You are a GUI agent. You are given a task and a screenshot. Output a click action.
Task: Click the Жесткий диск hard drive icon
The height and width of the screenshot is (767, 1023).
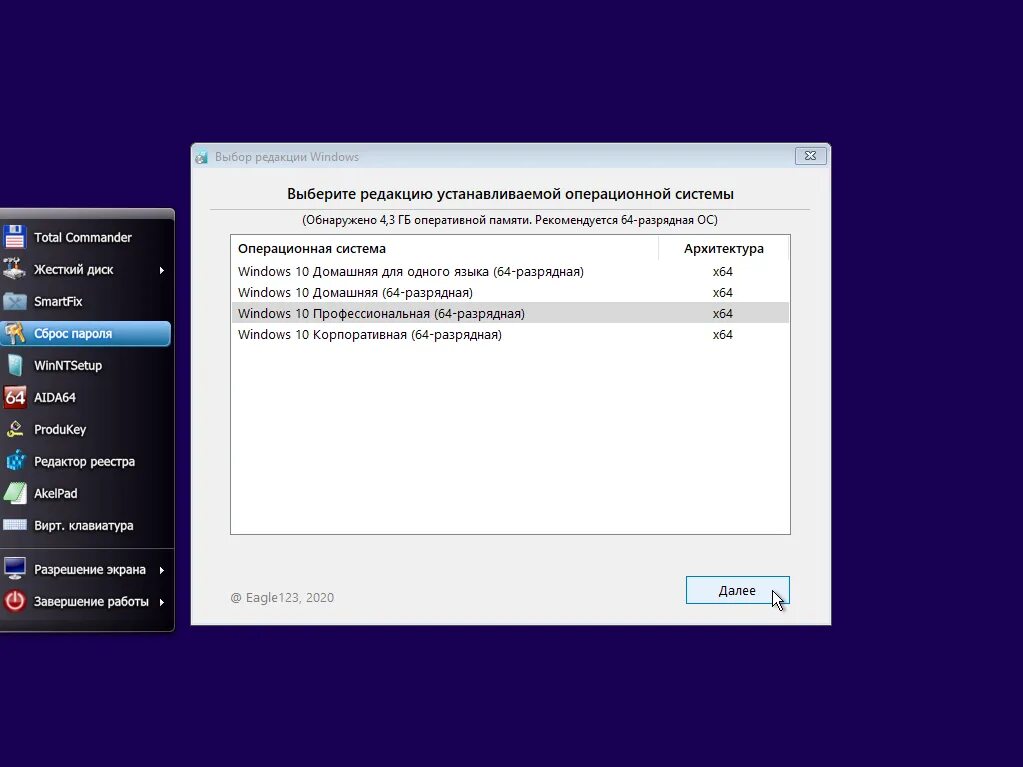pyautogui.click(x=15, y=269)
